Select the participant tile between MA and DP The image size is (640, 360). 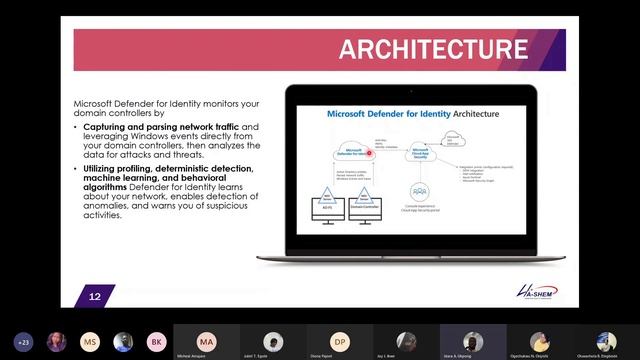click(x=273, y=342)
